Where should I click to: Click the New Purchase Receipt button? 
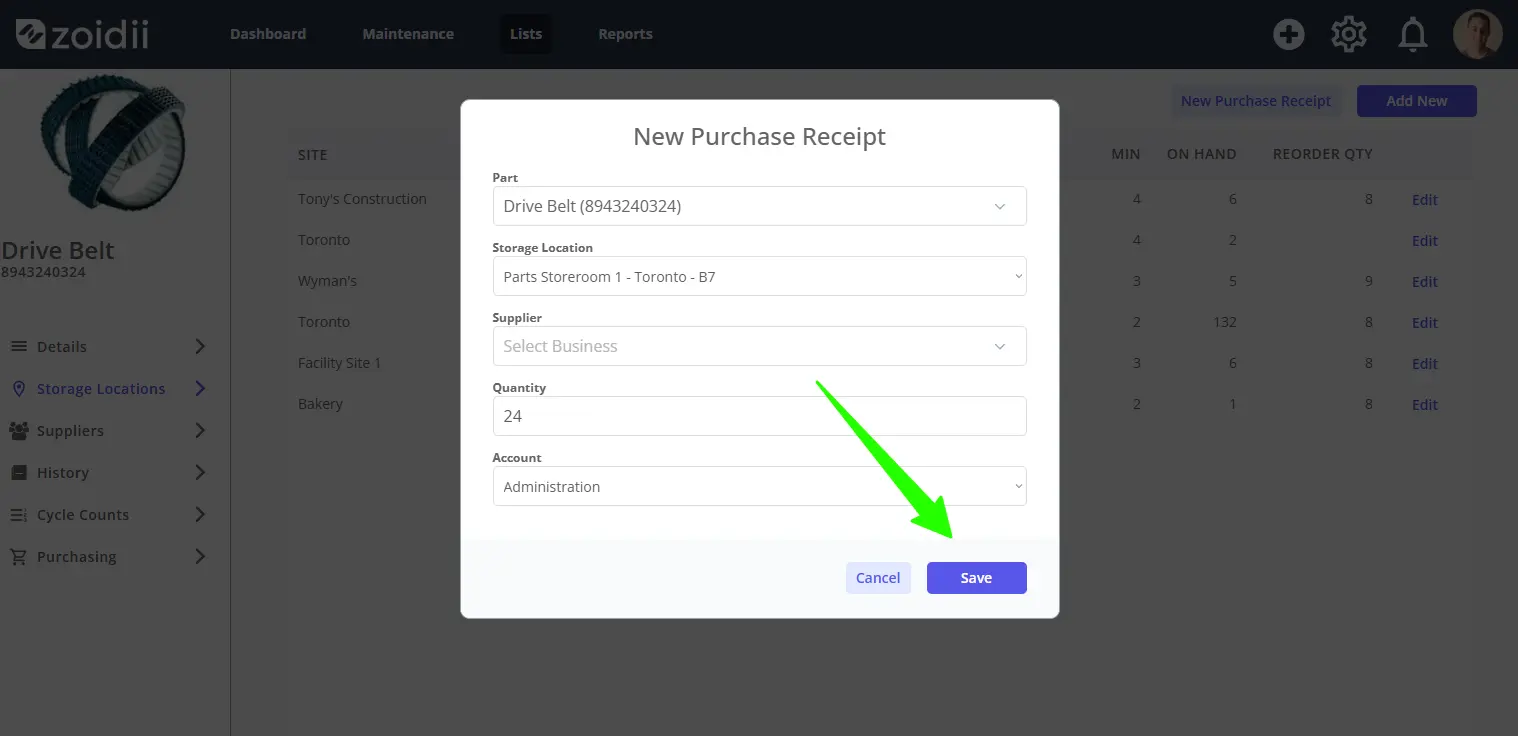pos(1256,101)
